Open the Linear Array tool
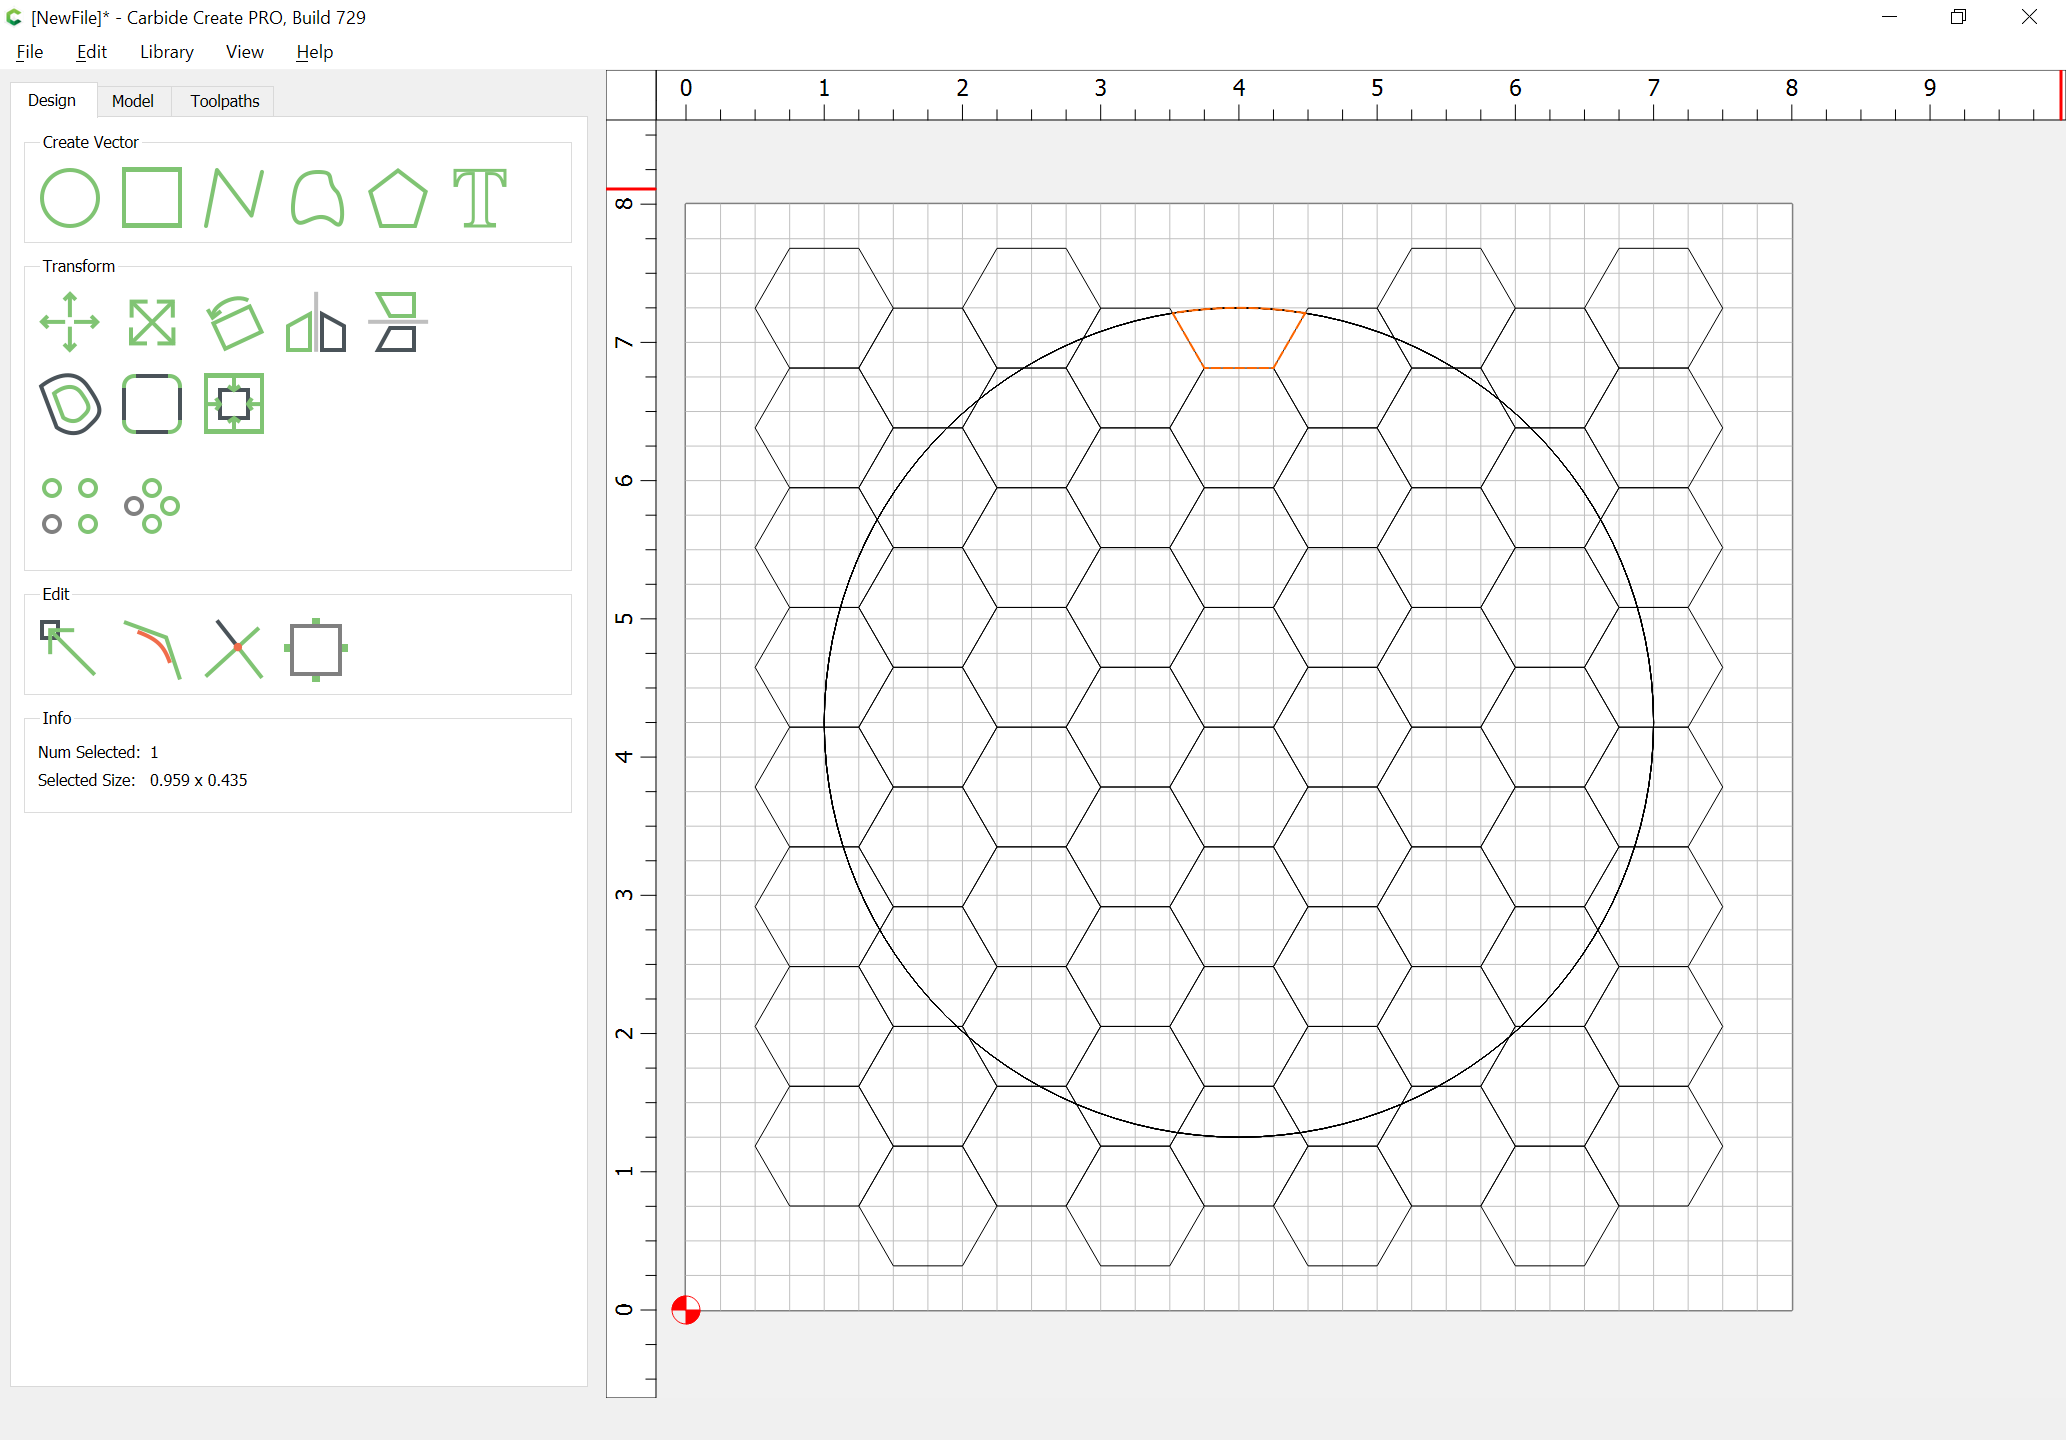2066x1440 pixels. [69, 506]
